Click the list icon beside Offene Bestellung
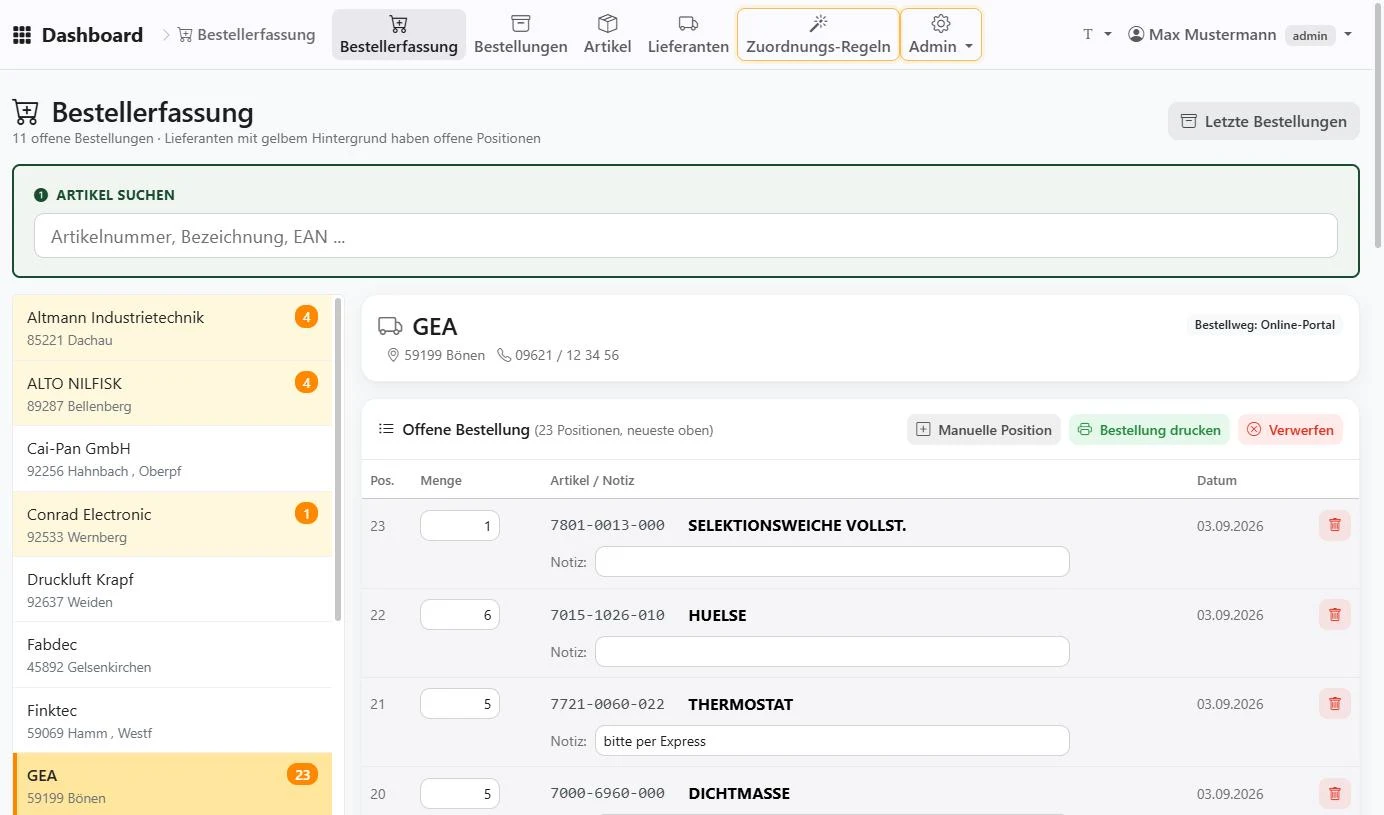The image size is (1384, 815). tap(386, 429)
